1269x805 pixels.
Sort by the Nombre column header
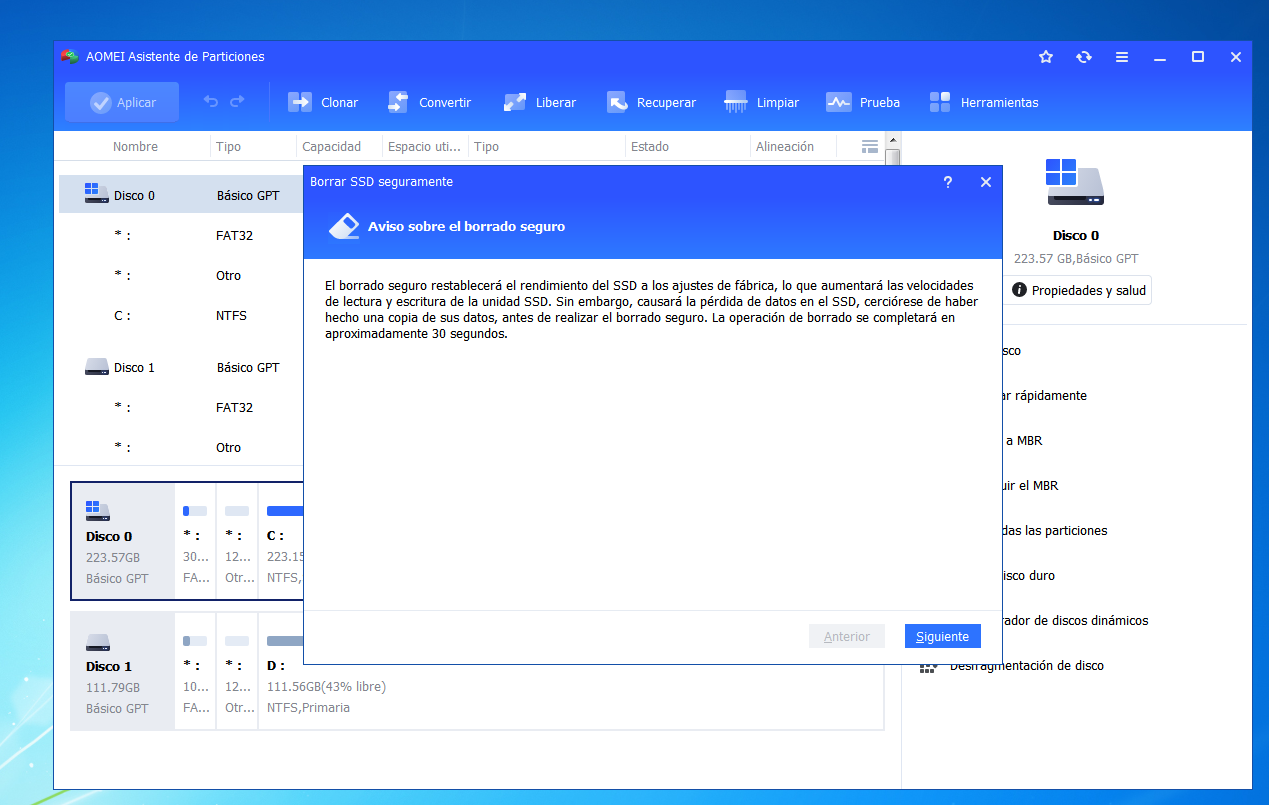[x=135, y=146]
